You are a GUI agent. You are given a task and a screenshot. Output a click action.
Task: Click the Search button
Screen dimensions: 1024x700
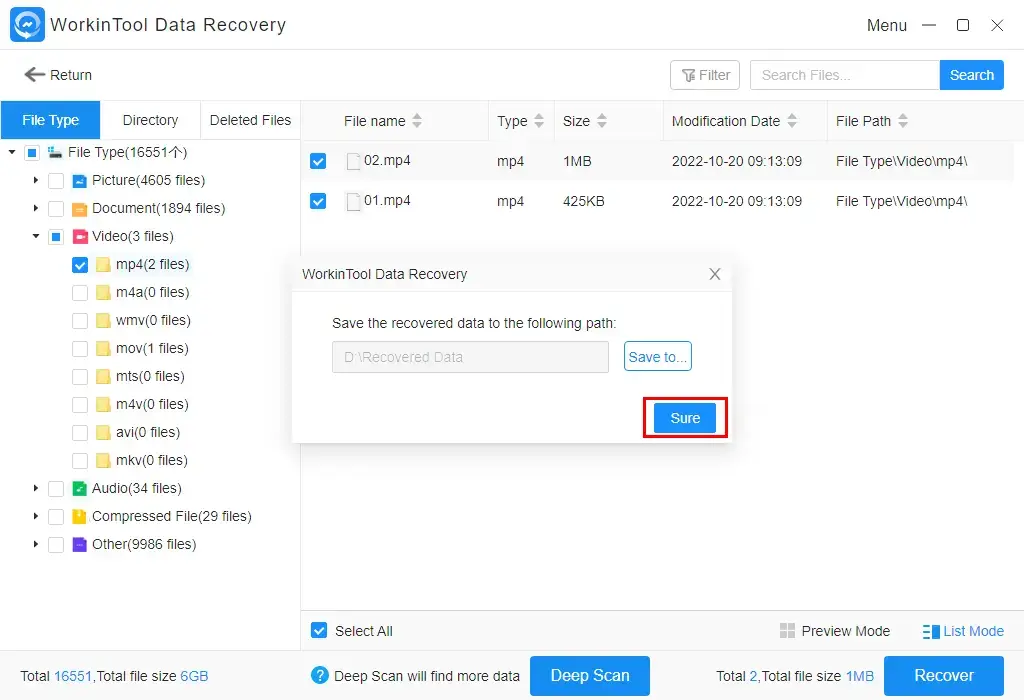[971, 75]
